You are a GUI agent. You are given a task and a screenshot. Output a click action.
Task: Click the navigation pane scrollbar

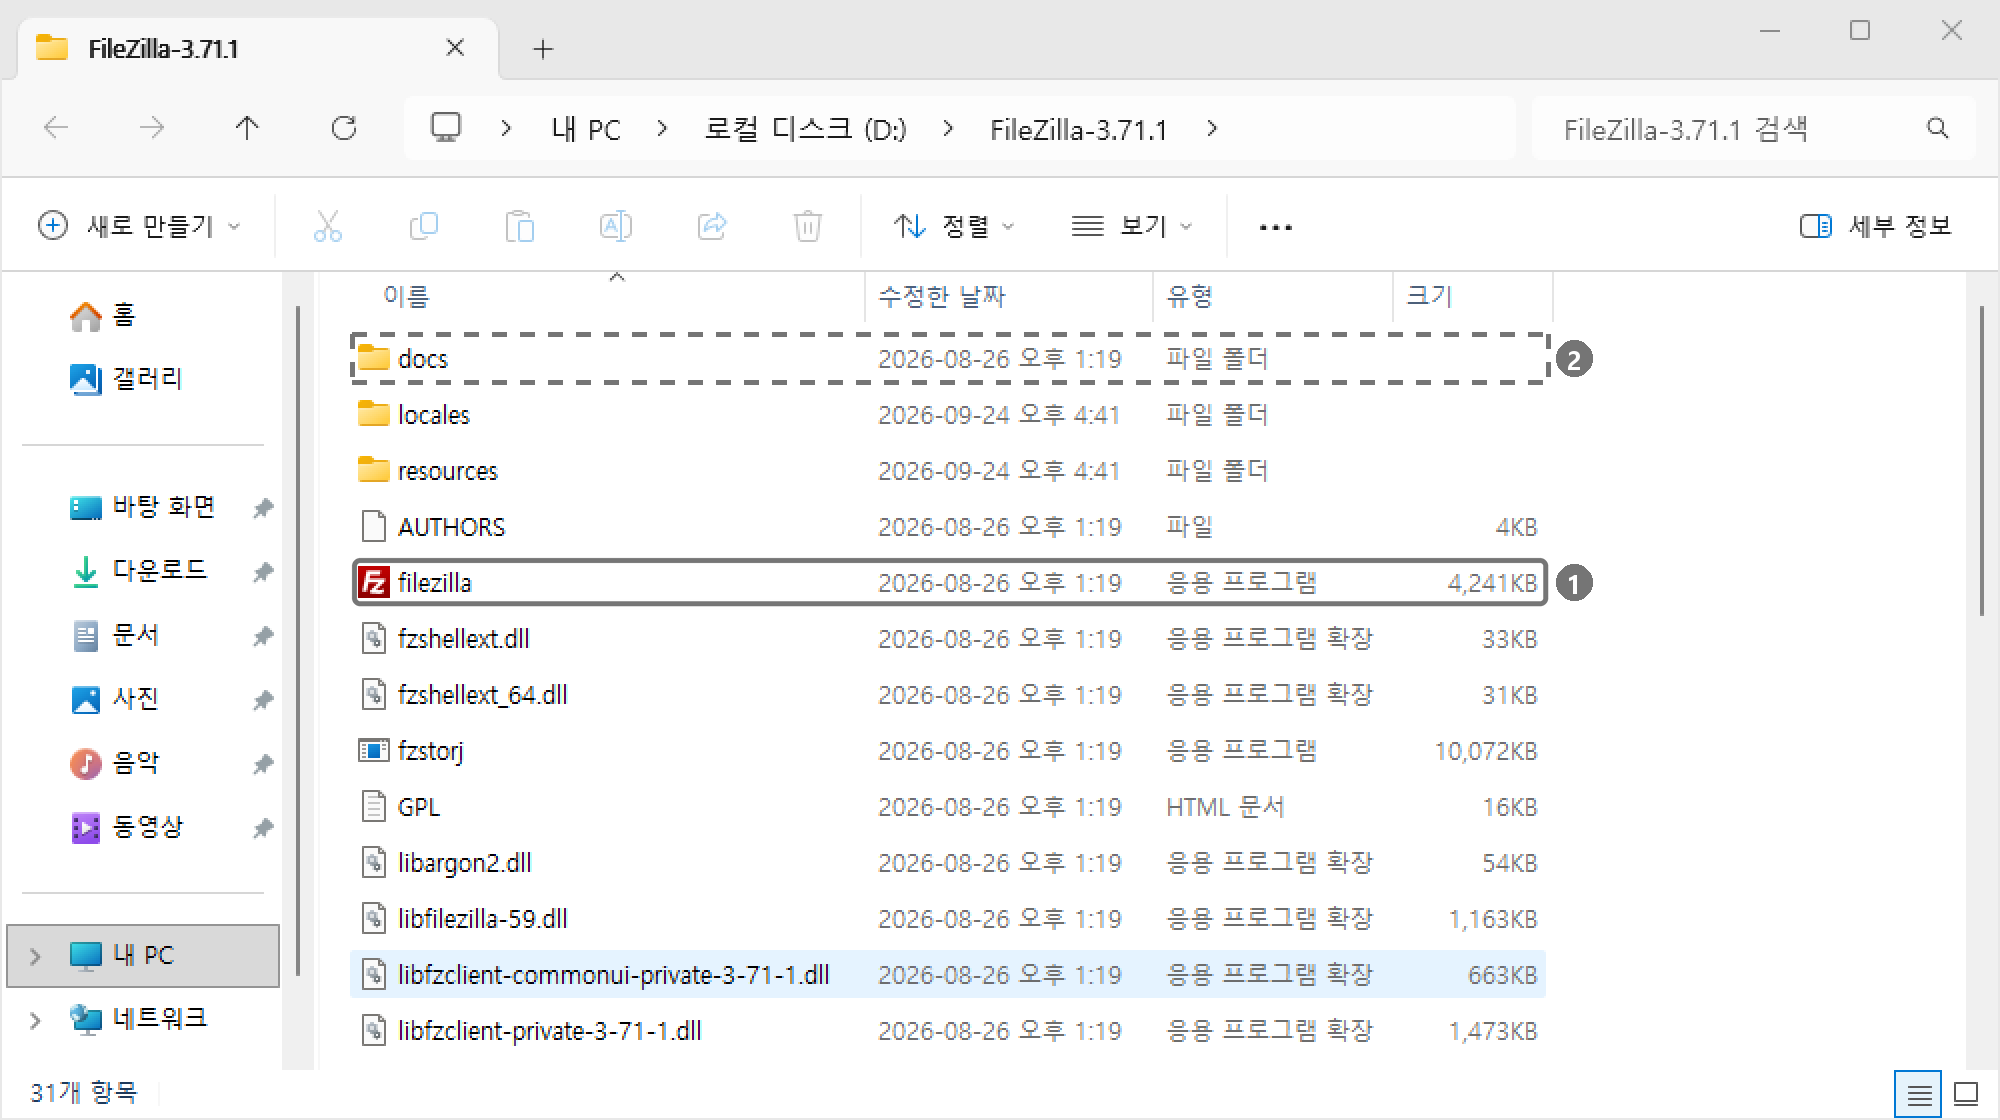tap(298, 640)
